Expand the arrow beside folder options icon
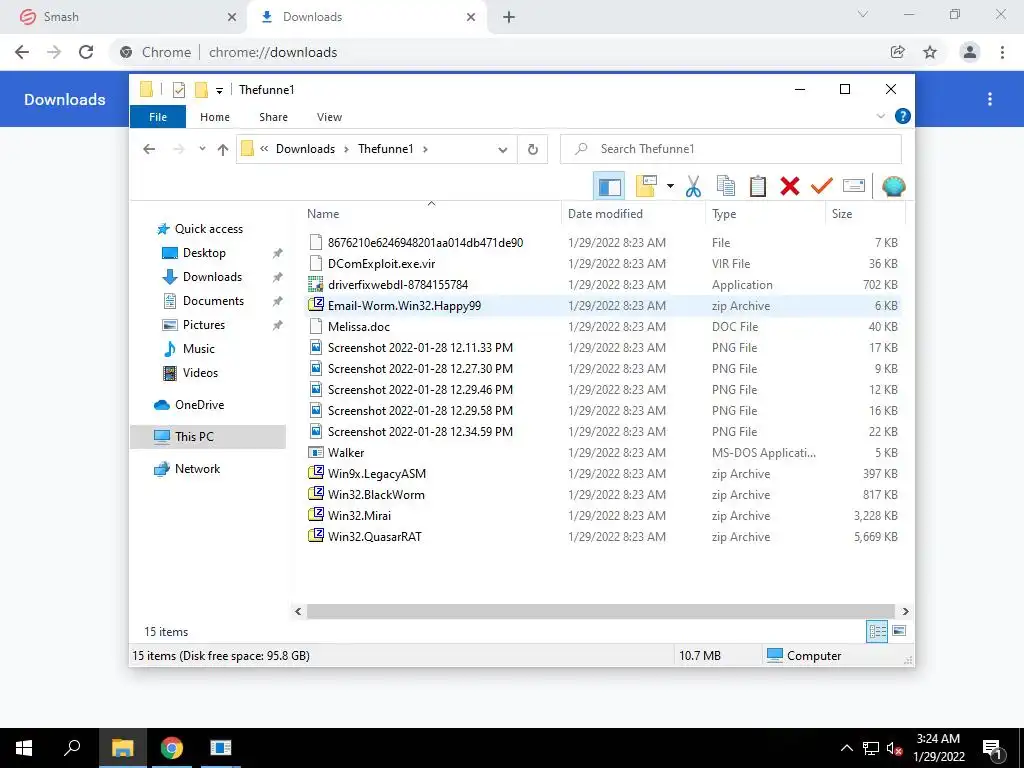This screenshot has height=768, width=1024. tap(670, 186)
